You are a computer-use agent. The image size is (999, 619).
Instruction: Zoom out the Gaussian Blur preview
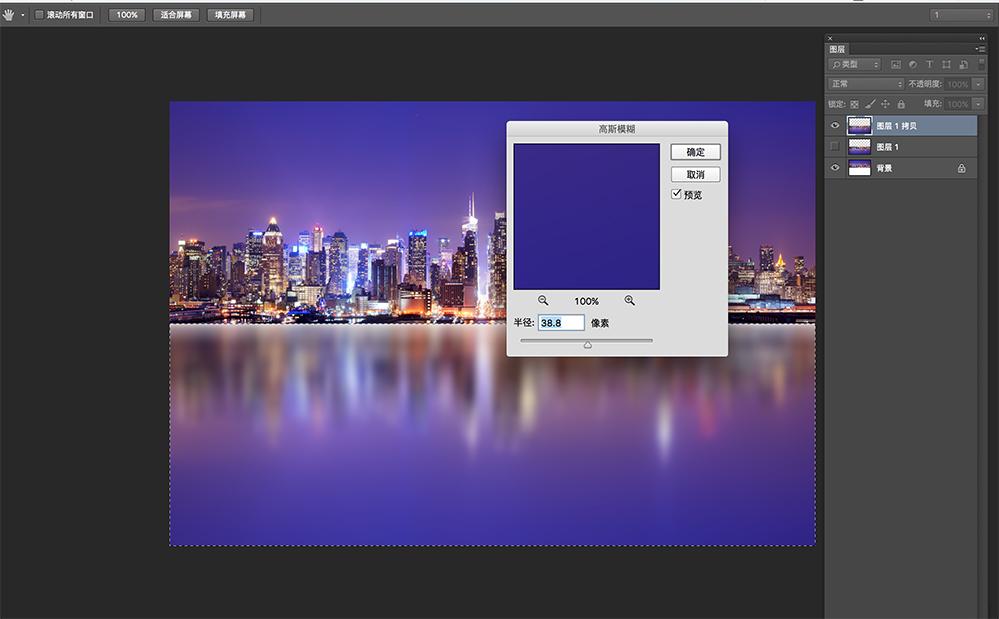pos(543,301)
